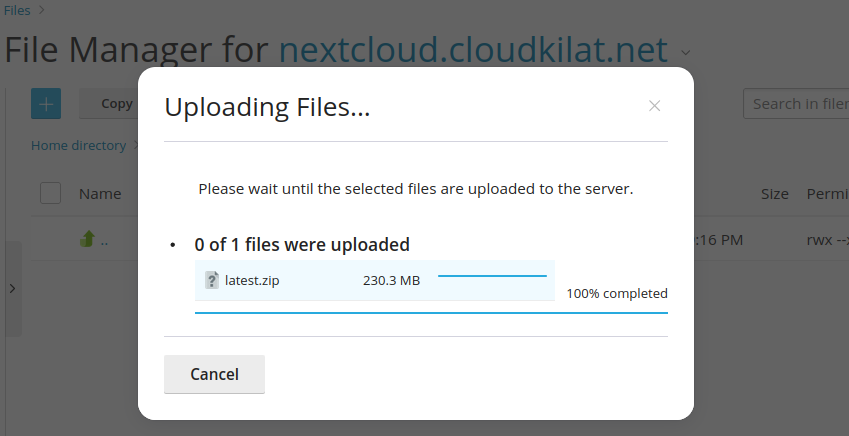The width and height of the screenshot is (849, 436).
Task: Click the latest.zip unknown file type icon
Action: [212, 280]
